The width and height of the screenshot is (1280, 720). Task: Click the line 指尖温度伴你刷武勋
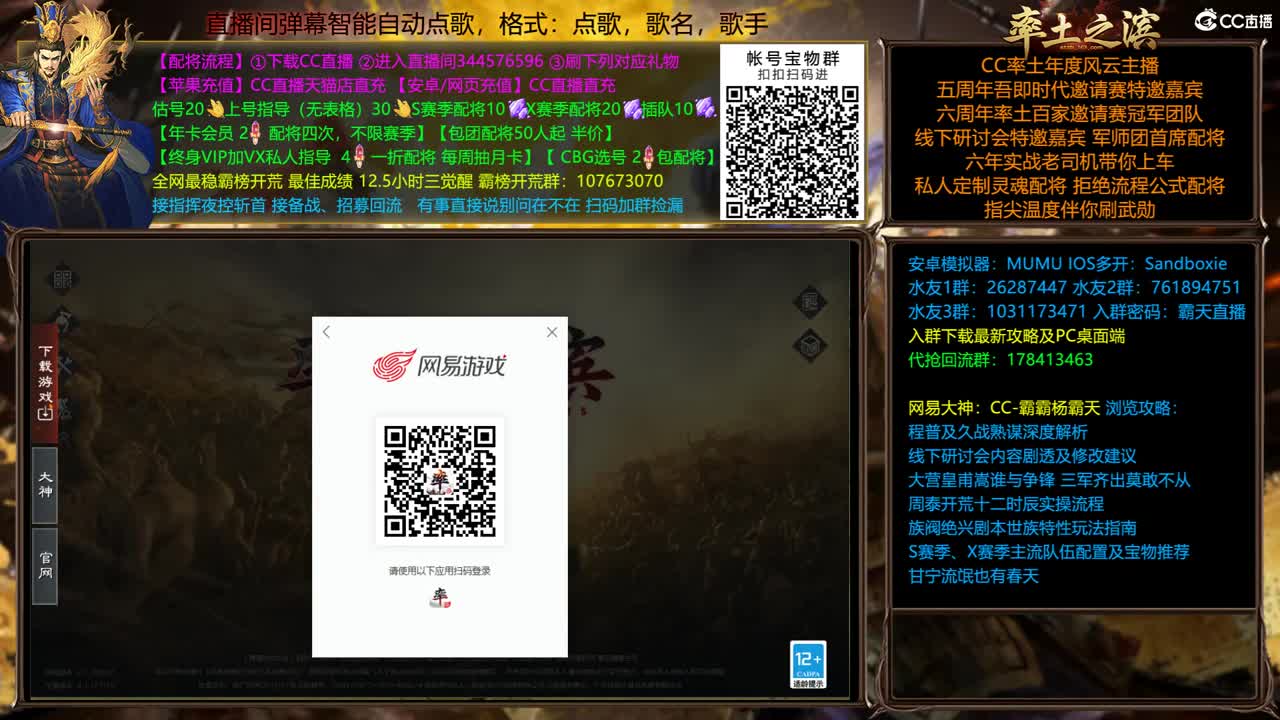1069,210
